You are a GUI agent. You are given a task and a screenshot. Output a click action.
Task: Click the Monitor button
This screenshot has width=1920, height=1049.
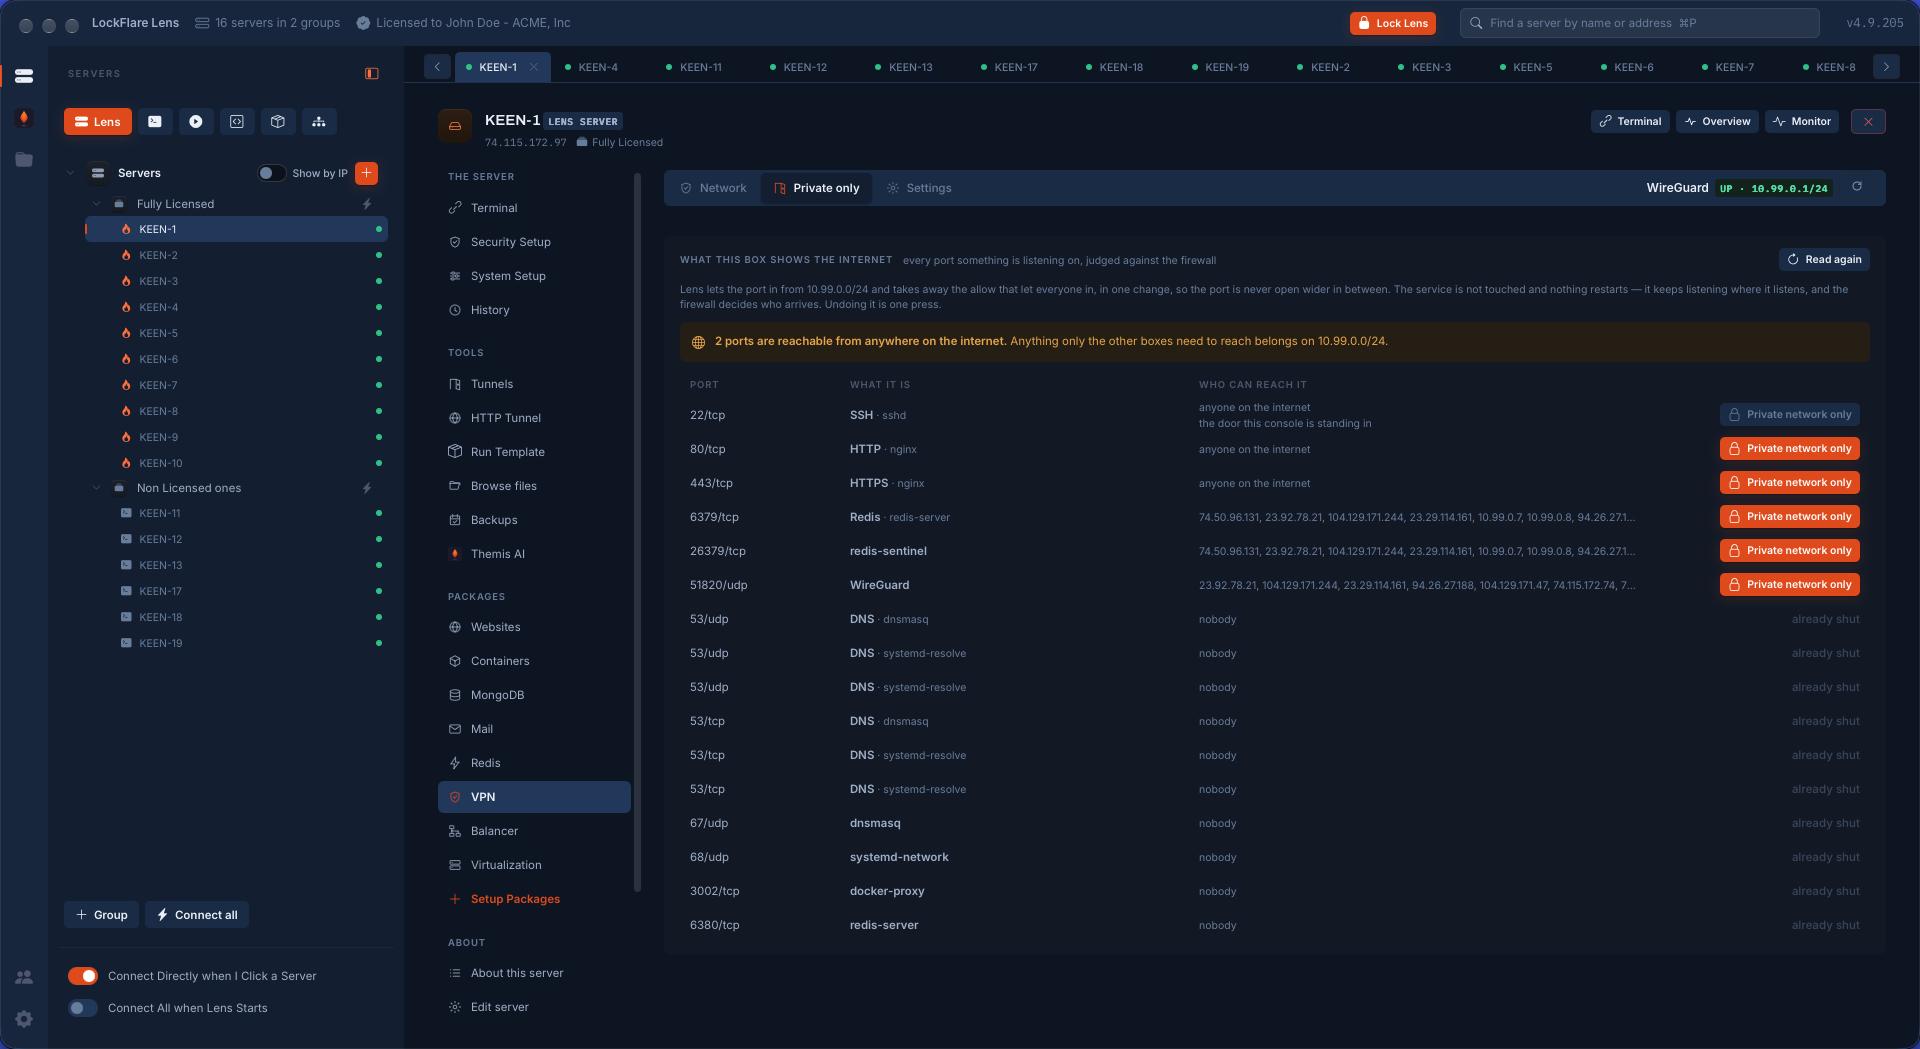tap(1802, 121)
